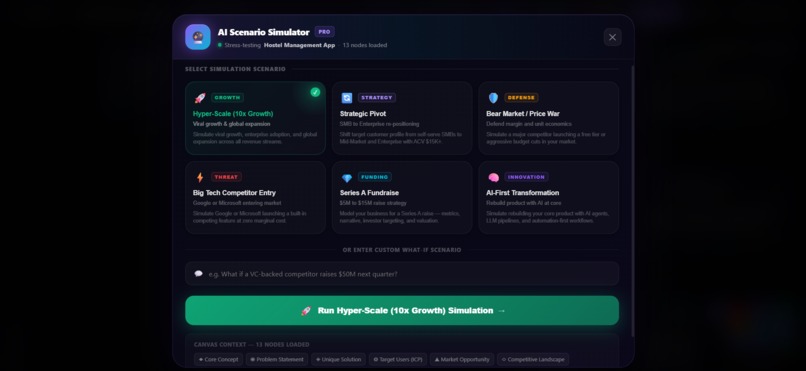This screenshot has height=371, width=806.
Task: Select the Bear Market / Price War scenario
Action: (548, 118)
